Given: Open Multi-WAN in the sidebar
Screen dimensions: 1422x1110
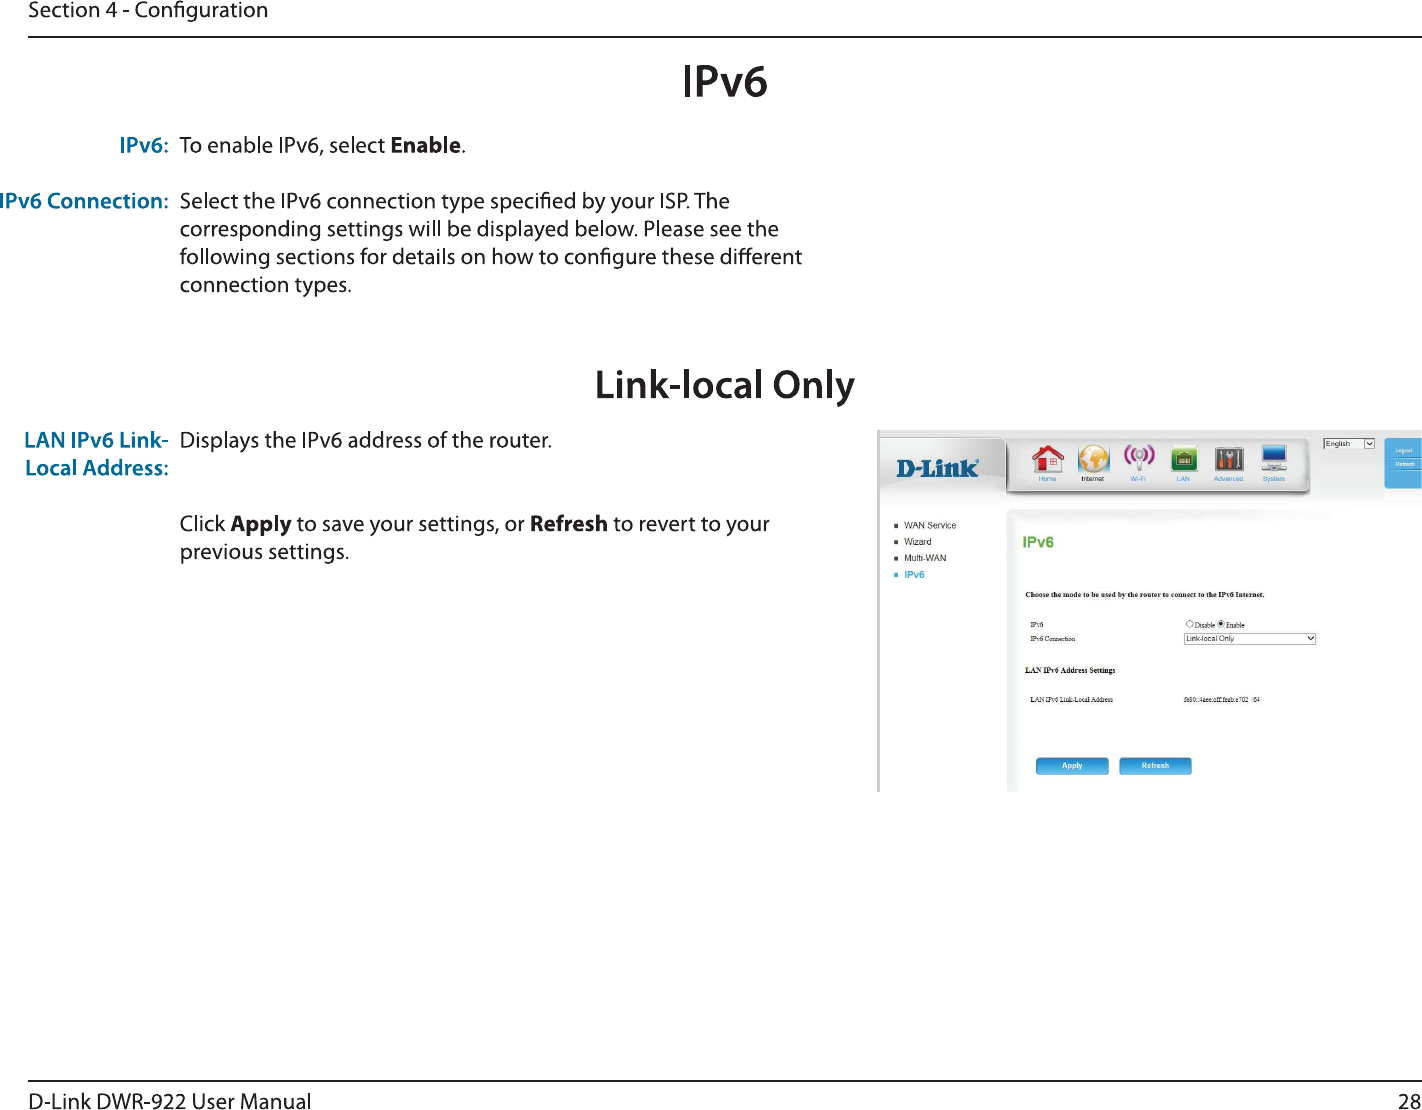Looking at the screenshot, I should point(925,558).
